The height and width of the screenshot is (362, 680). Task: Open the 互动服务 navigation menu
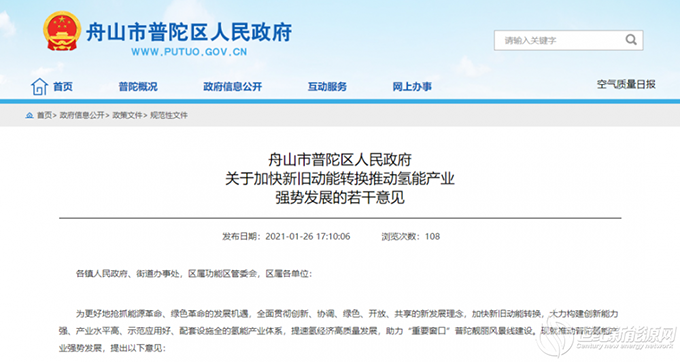click(327, 87)
